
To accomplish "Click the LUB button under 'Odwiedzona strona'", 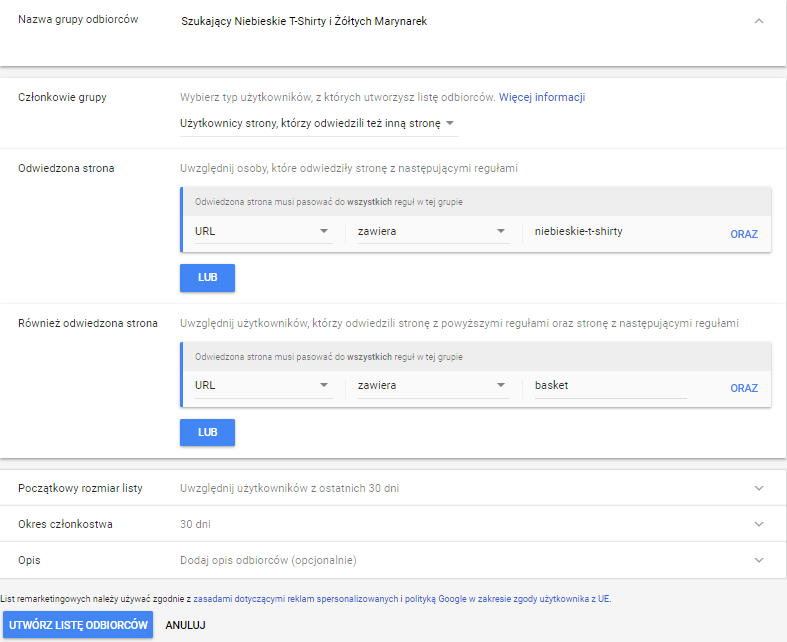I will coord(207,278).
